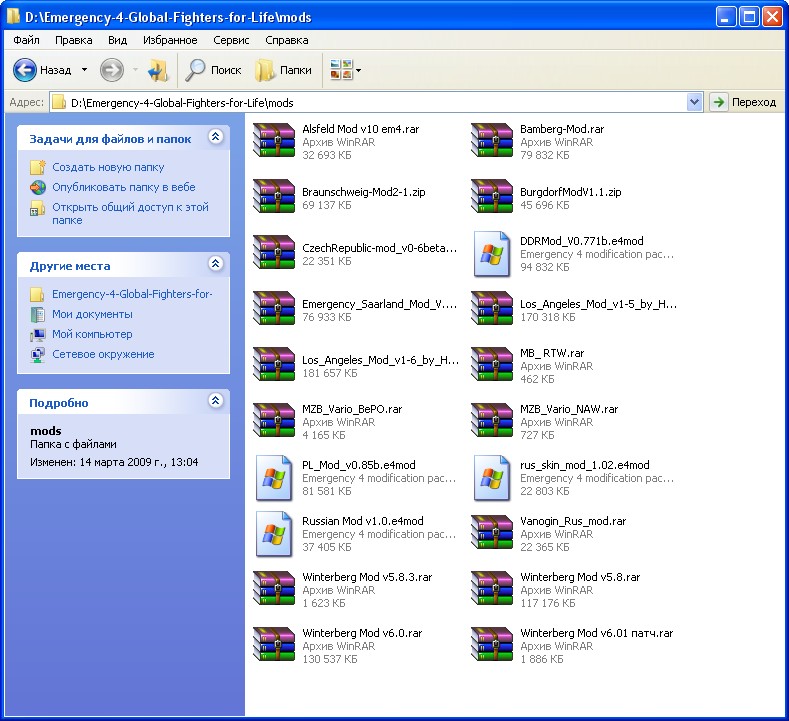Click the 'MB_RTW.rar' file name text

(551, 353)
